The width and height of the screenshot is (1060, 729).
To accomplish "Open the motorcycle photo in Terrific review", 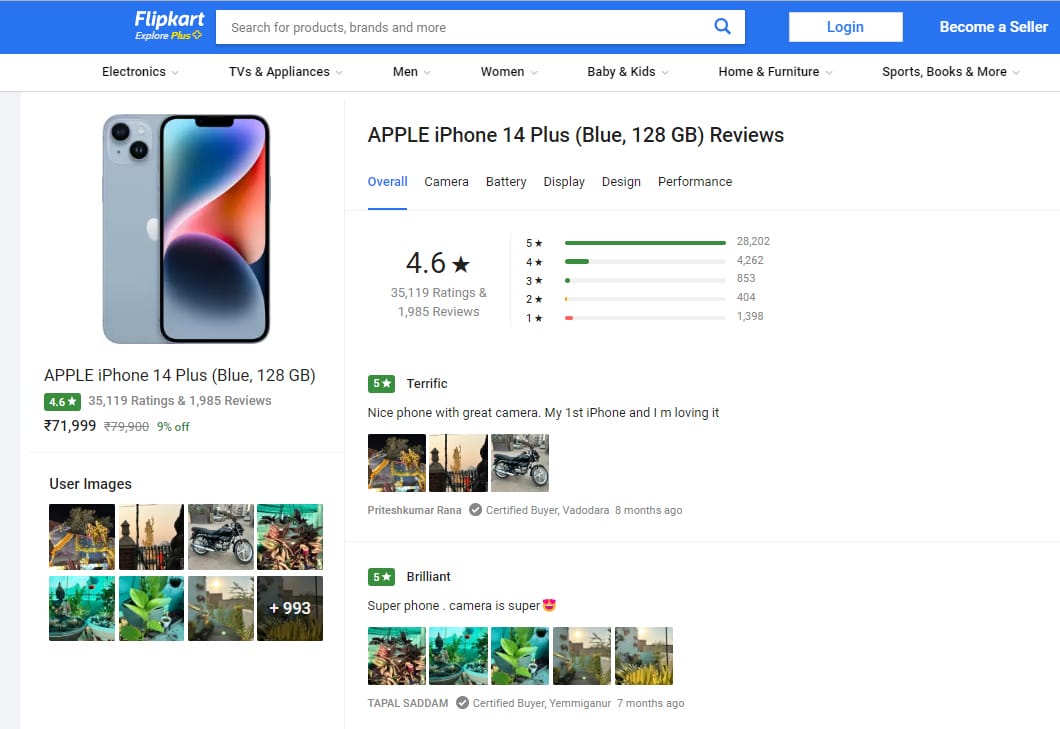I will [520, 463].
